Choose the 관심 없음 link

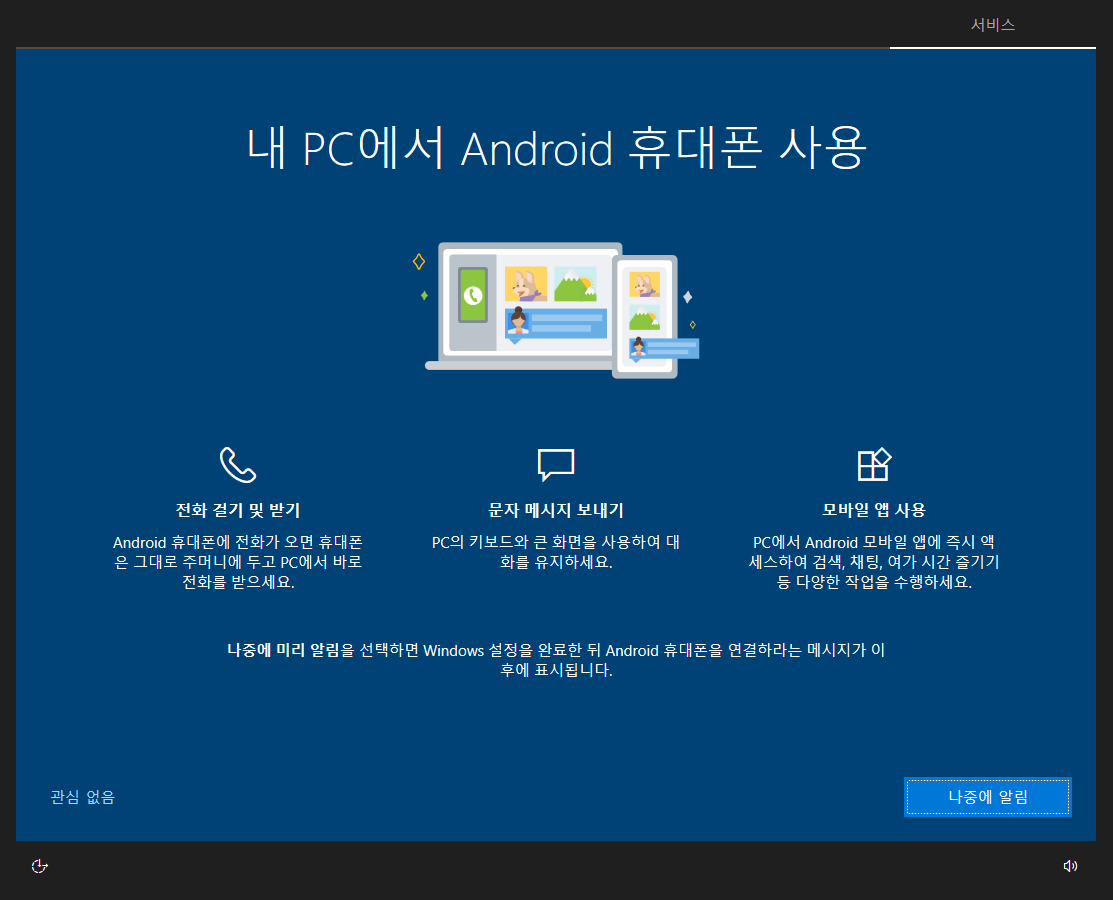[82, 797]
